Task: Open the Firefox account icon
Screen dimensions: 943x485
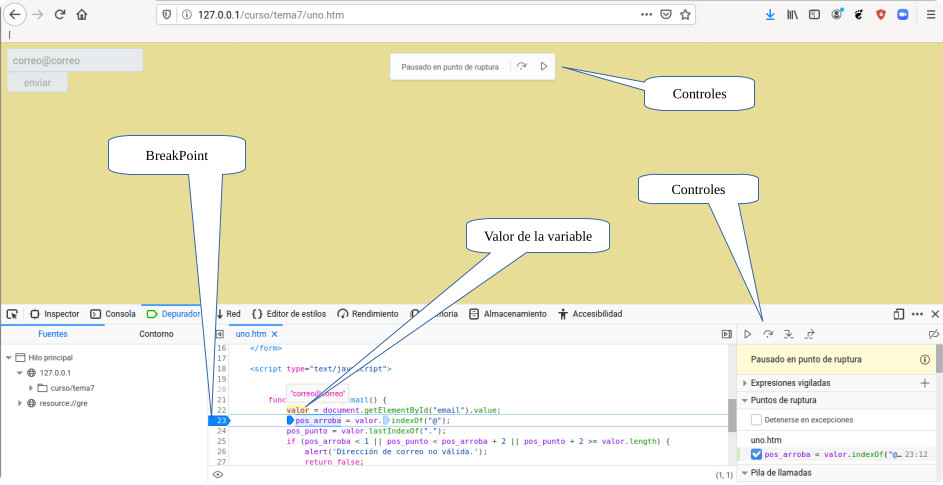Action: coord(837,14)
